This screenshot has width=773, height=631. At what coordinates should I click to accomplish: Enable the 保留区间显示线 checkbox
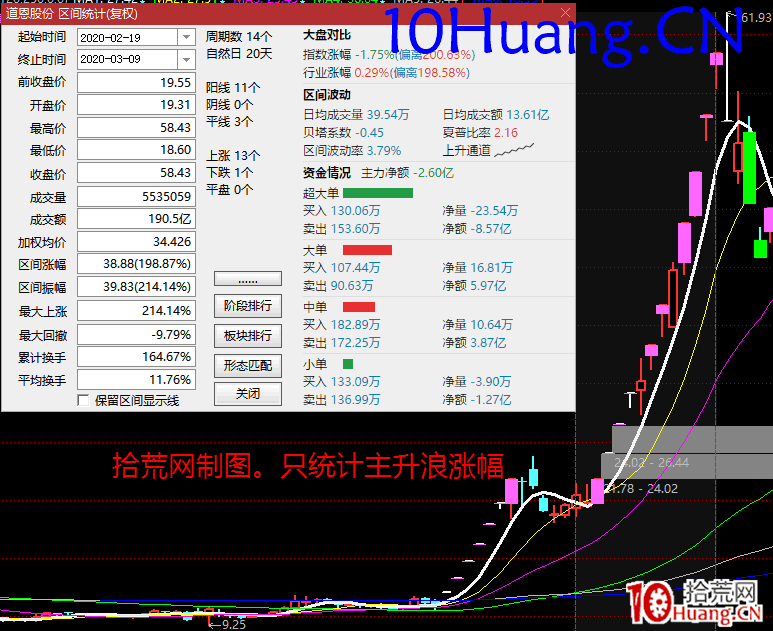[83, 400]
